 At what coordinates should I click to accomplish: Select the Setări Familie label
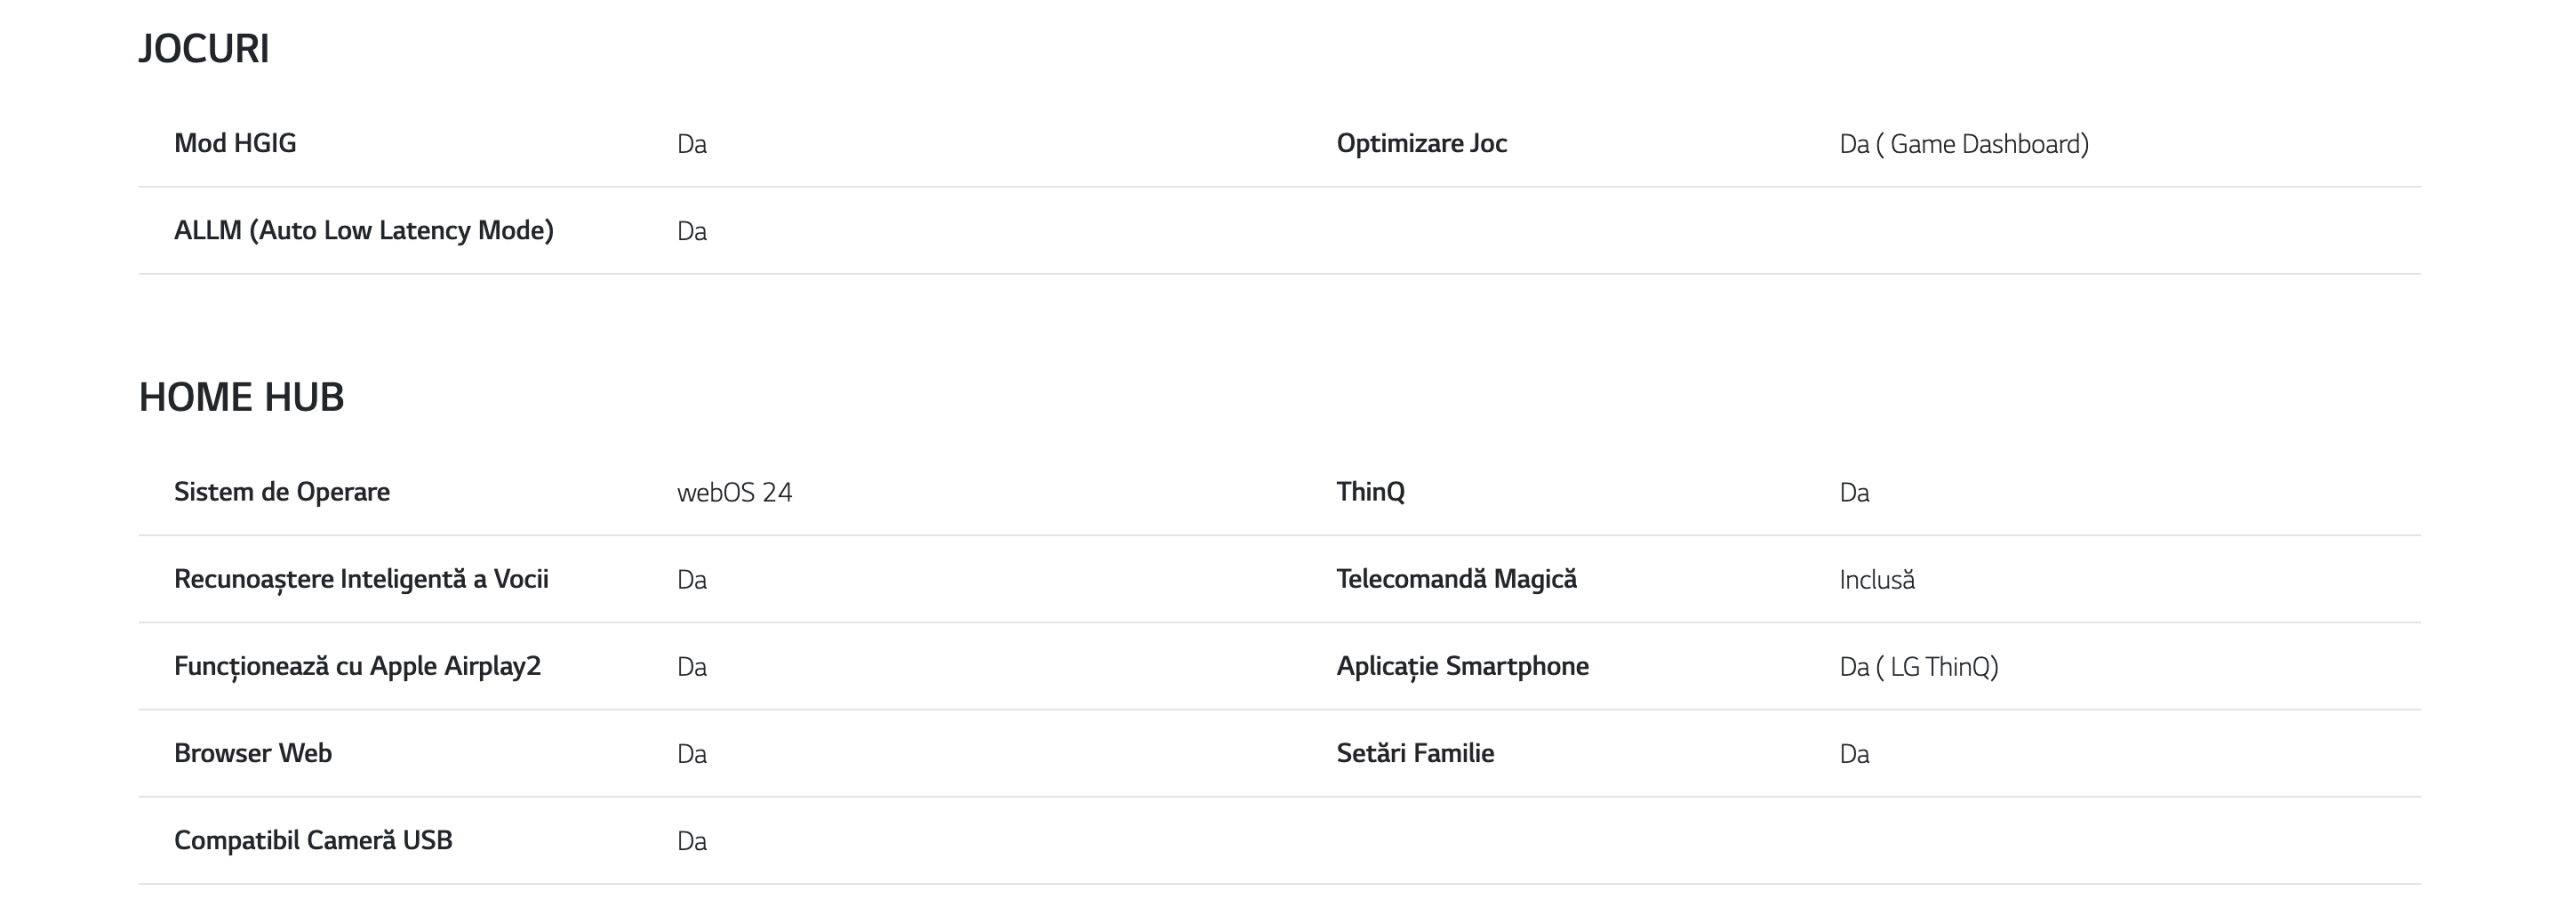click(1415, 752)
